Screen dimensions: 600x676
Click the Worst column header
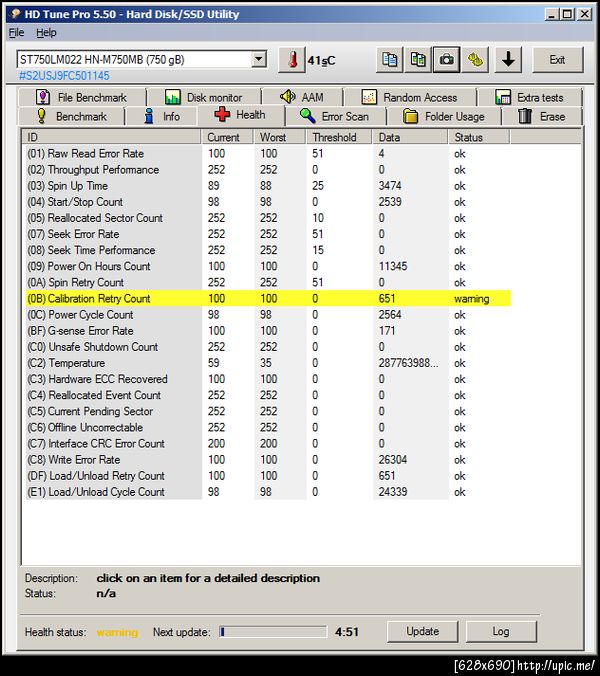[280, 138]
